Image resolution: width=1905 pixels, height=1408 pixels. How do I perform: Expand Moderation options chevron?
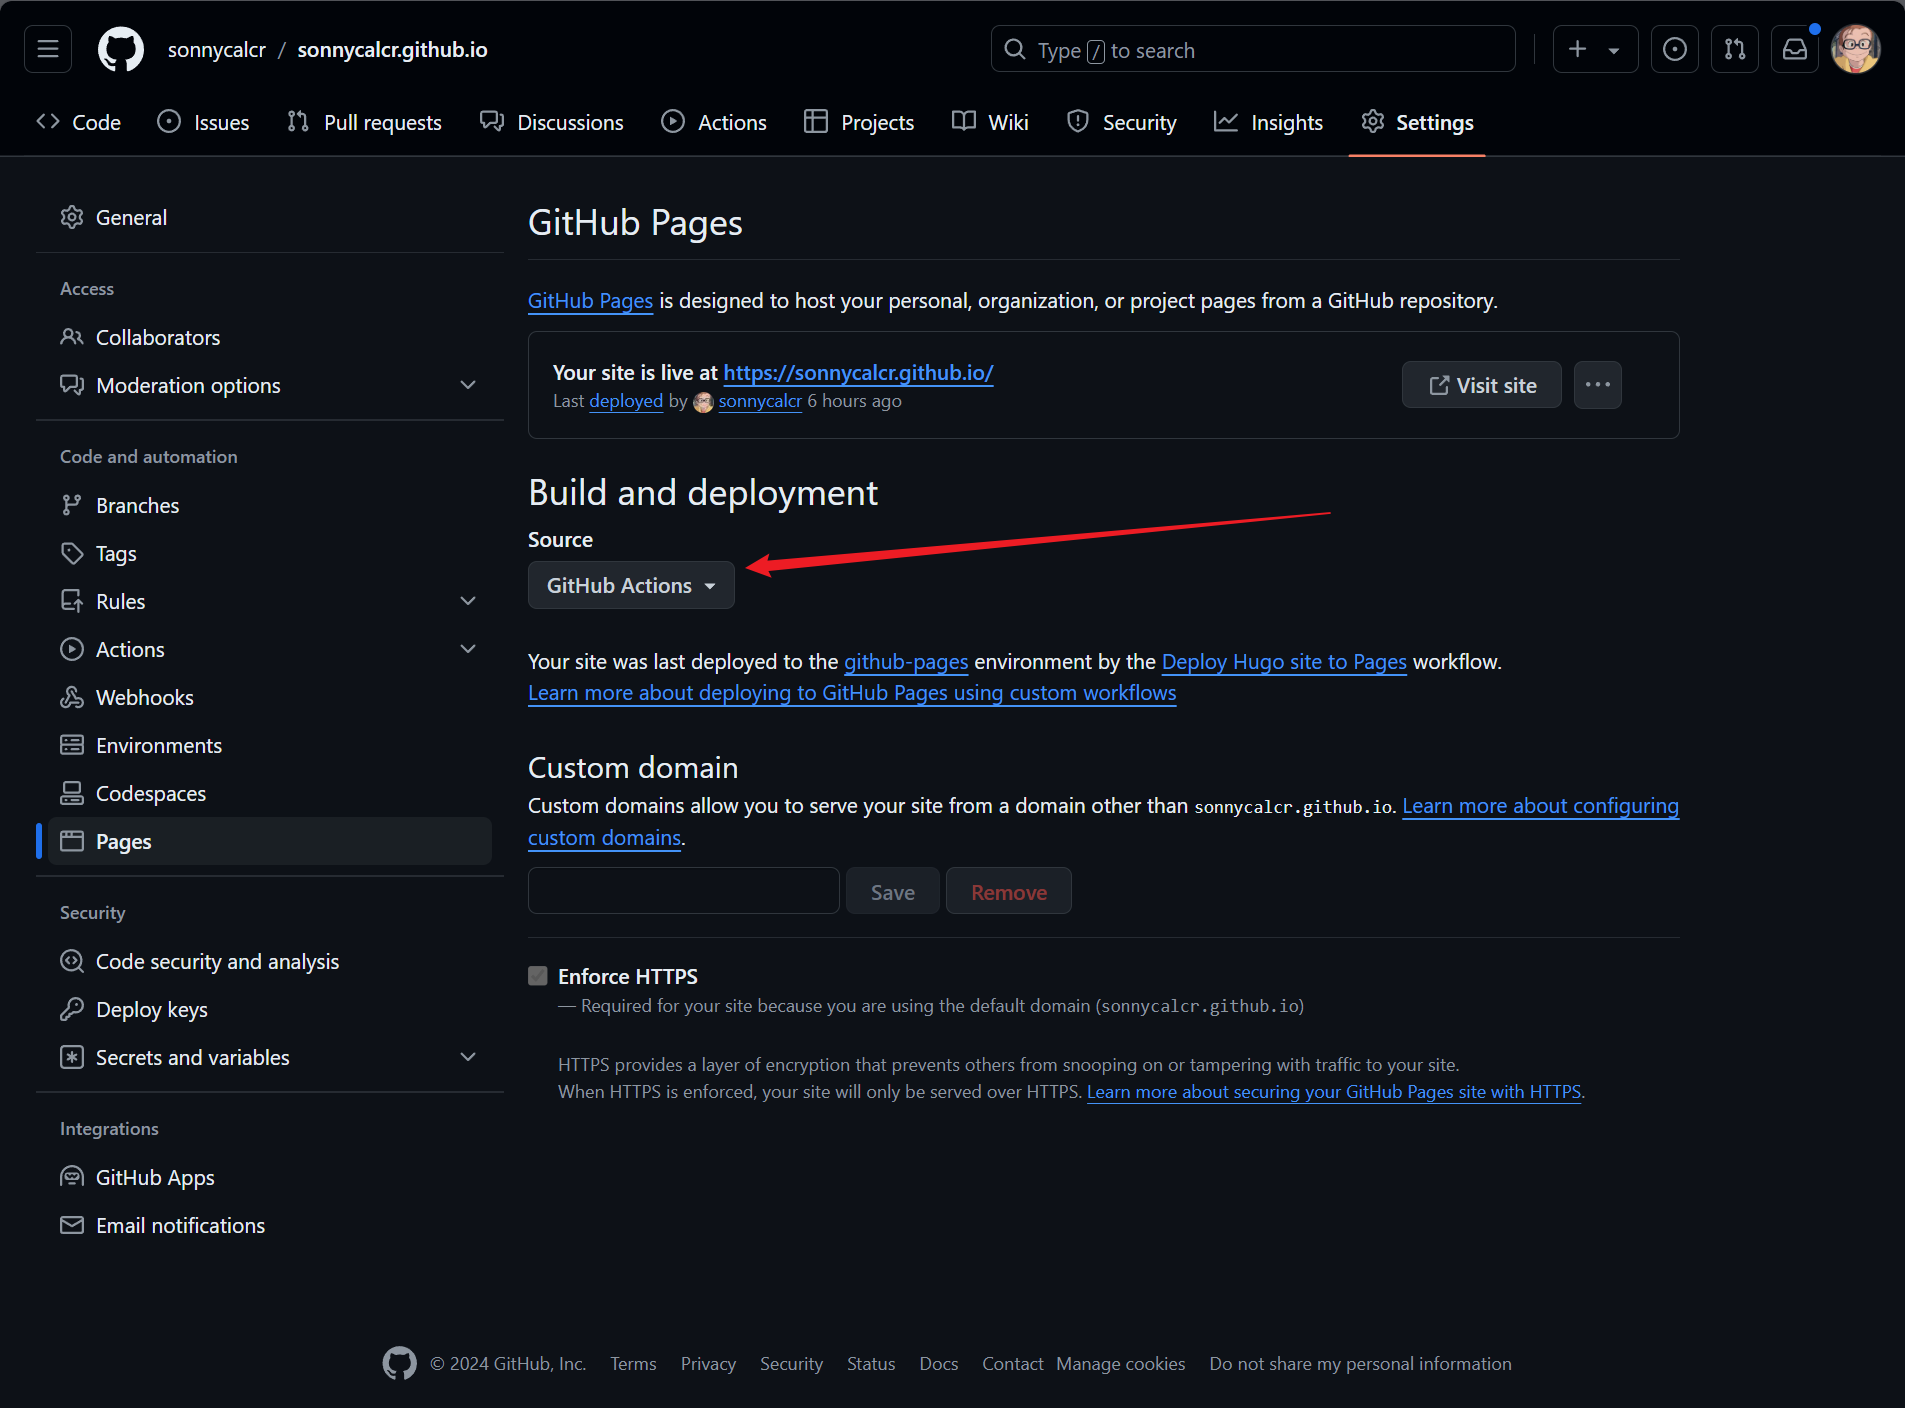[468, 385]
